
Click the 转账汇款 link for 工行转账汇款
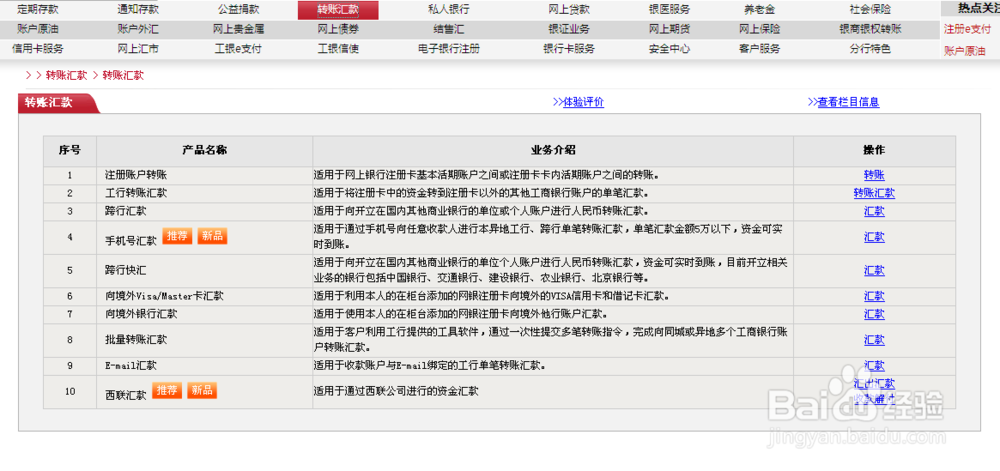click(x=874, y=193)
